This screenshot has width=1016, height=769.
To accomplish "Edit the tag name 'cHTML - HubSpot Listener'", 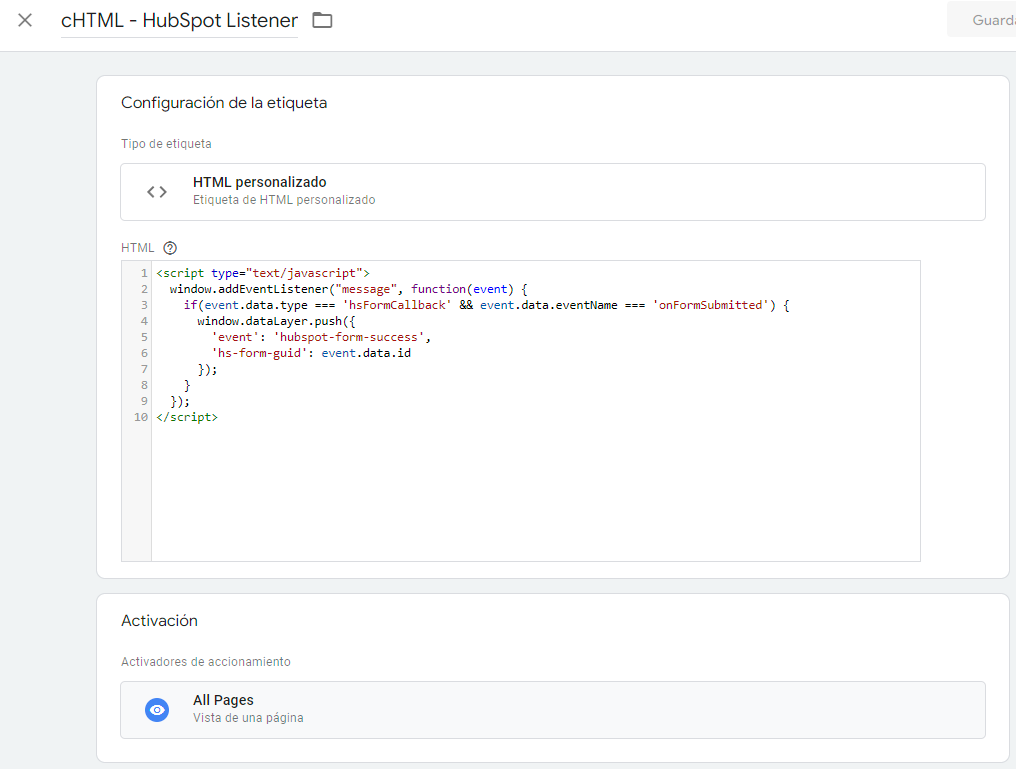I will point(179,21).
